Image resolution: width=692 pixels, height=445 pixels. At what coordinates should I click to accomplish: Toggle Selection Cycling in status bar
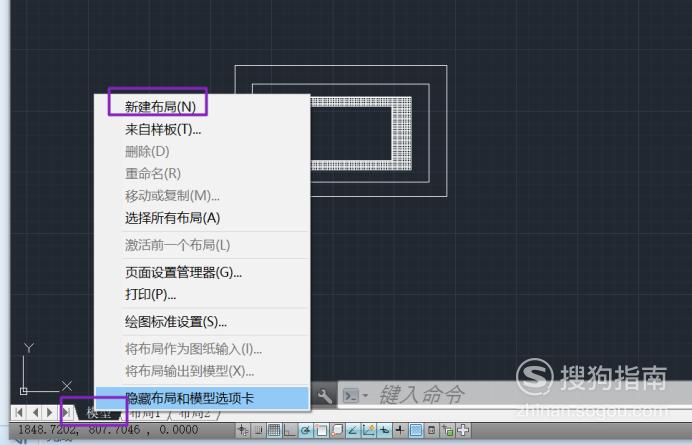pos(448,430)
